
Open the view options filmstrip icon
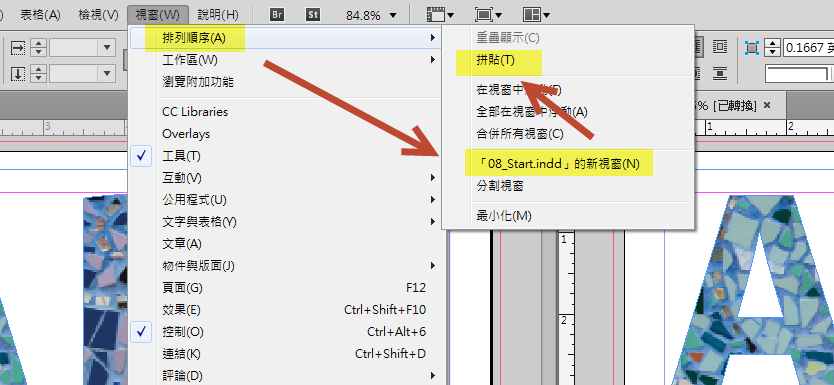(440, 15)
